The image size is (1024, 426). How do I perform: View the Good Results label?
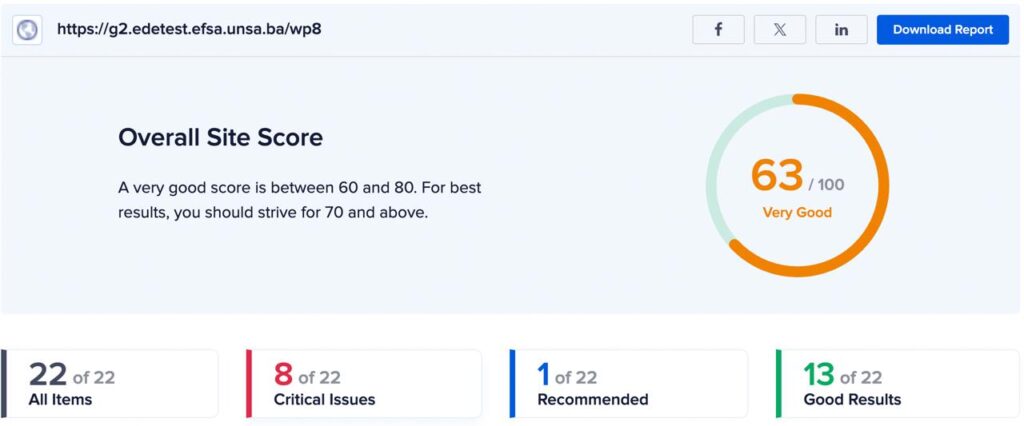tap(852, 399)
